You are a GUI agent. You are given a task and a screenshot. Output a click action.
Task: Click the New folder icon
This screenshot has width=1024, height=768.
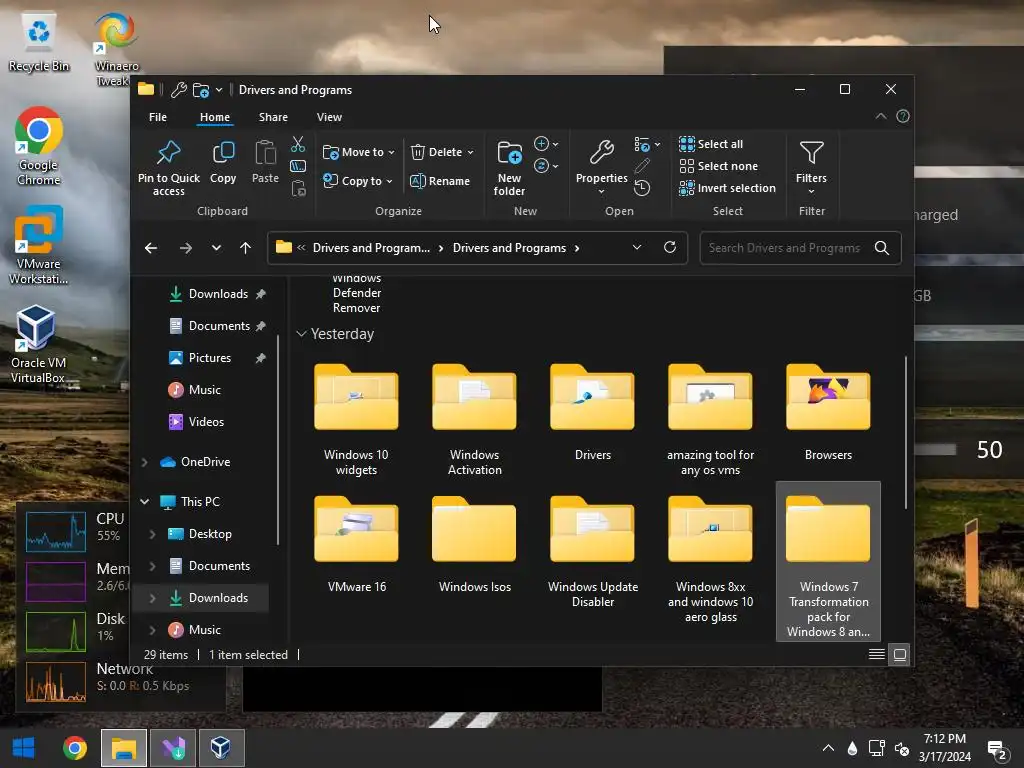[509, 153]
